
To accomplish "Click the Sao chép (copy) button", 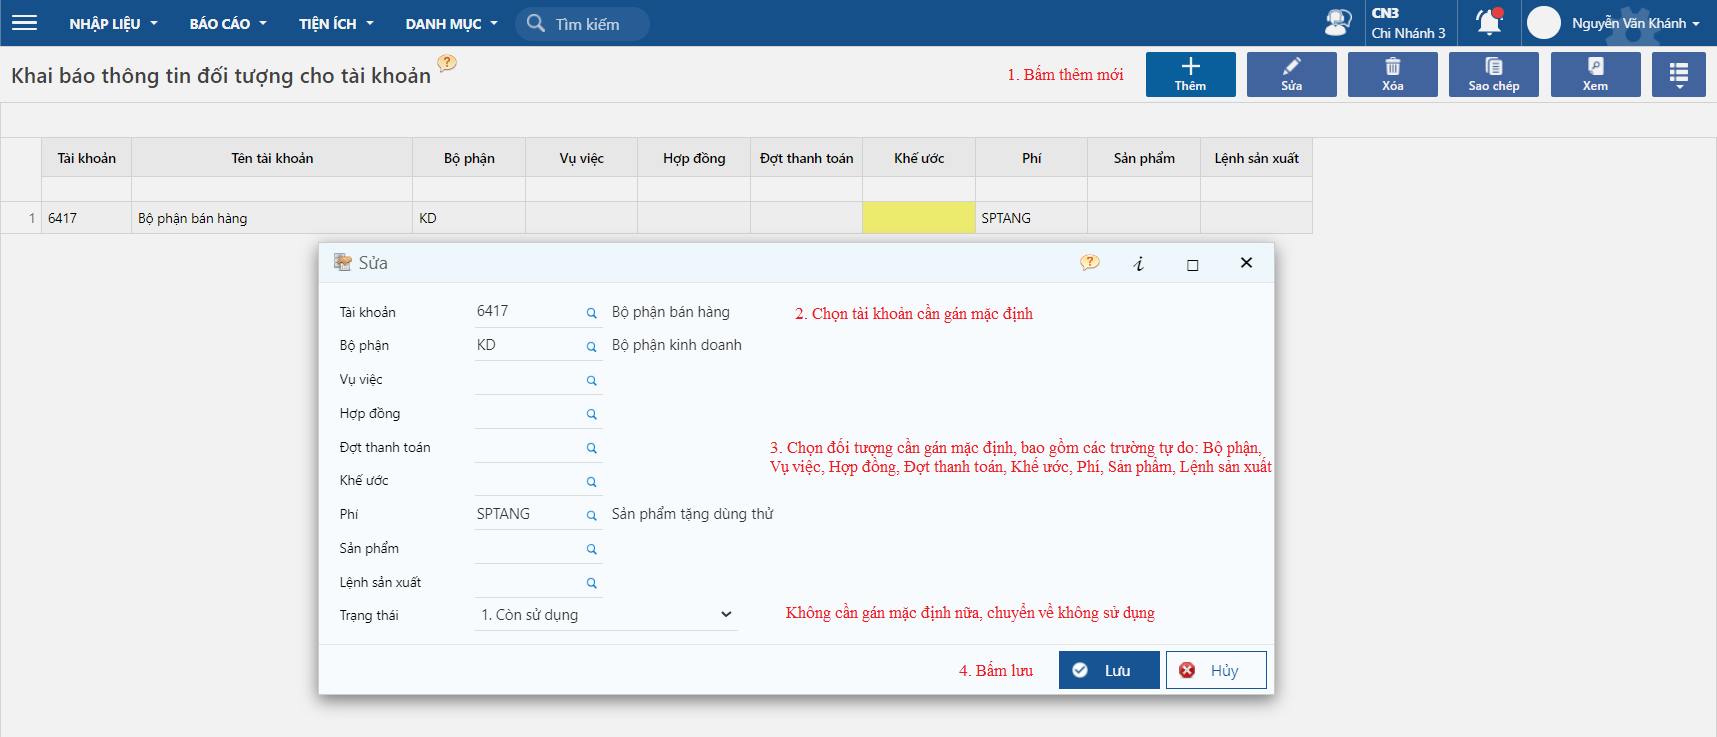I will pyautogui.click(x=1493, y=75).
